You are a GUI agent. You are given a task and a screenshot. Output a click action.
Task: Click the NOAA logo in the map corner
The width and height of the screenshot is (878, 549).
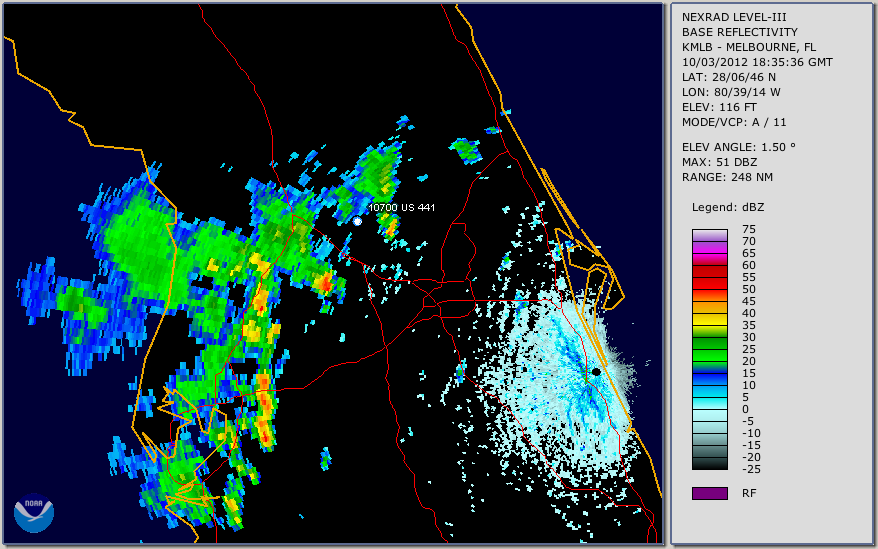click(34, 513)
